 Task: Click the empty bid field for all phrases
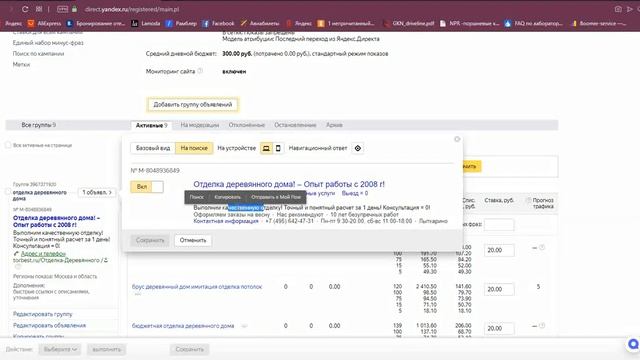click(x=499, y=224)
